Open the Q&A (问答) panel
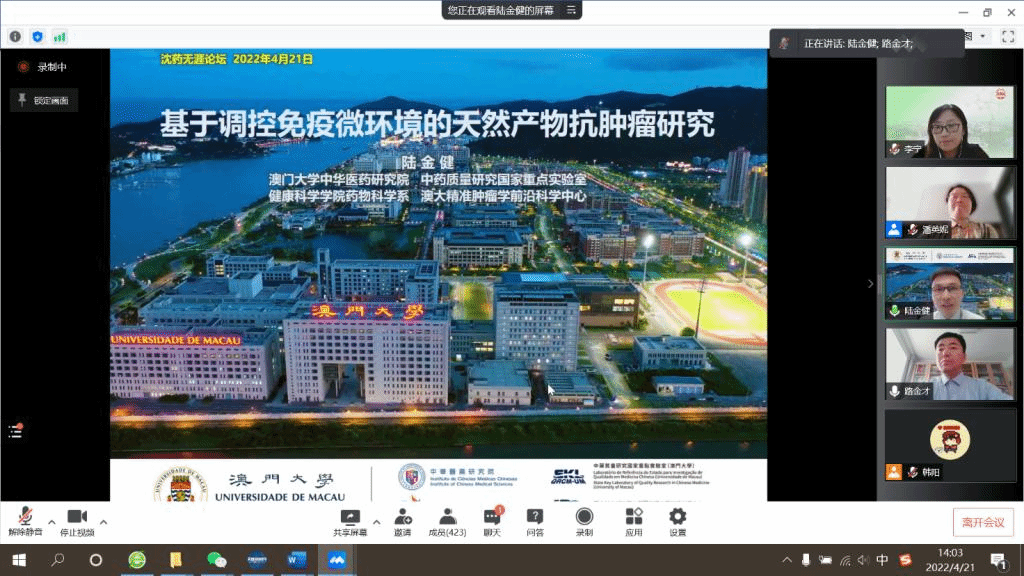The image size is (1024, 576). pos(535,518)
